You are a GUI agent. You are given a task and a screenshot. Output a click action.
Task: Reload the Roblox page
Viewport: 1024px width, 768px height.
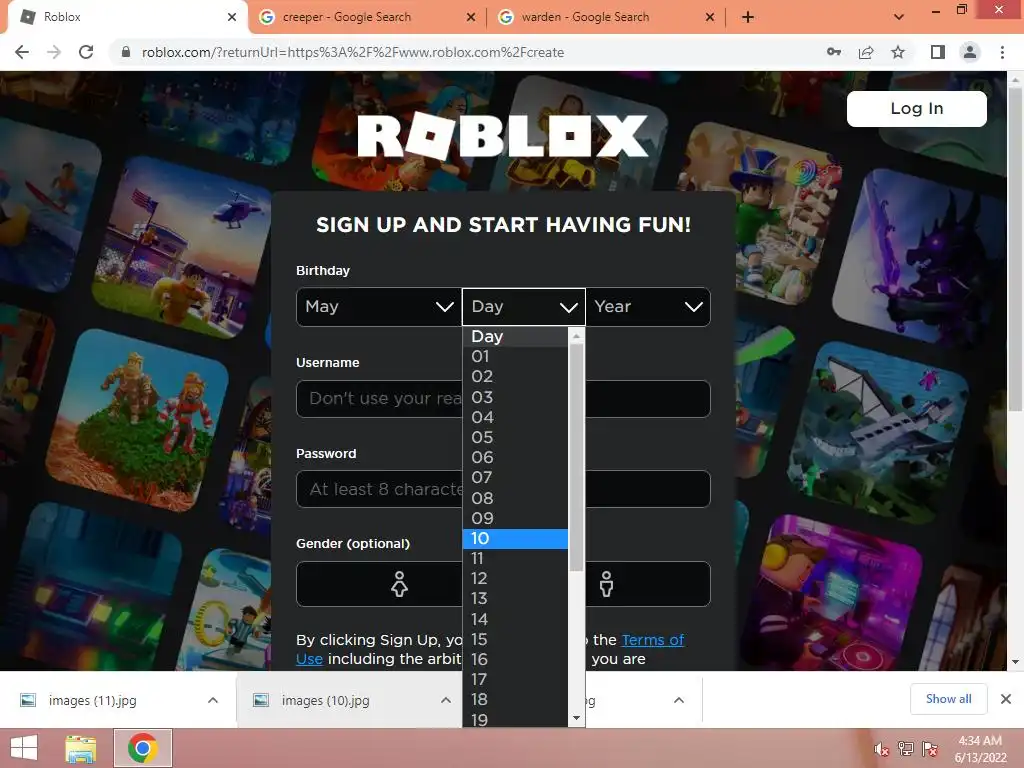click(86, 52)
